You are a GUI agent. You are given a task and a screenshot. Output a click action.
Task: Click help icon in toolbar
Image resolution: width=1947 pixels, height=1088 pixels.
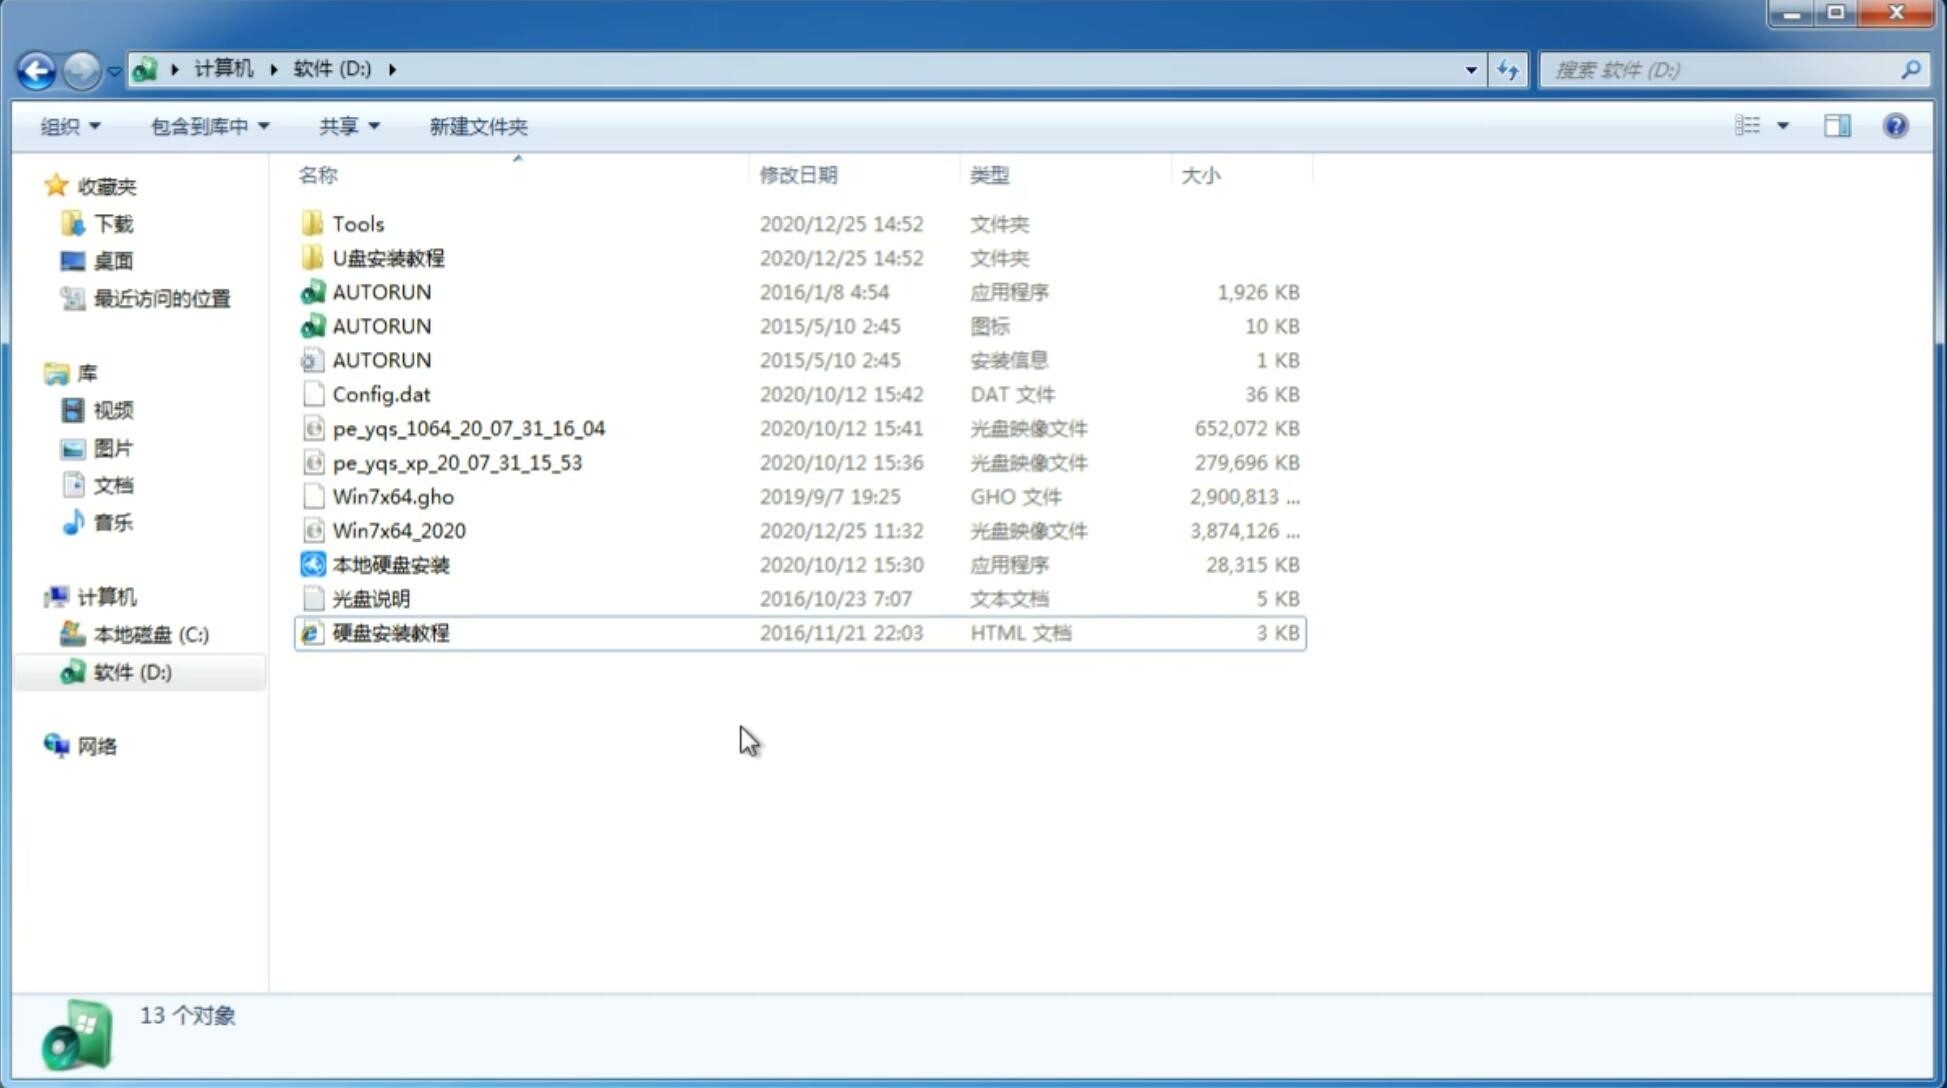(1898, 126)
